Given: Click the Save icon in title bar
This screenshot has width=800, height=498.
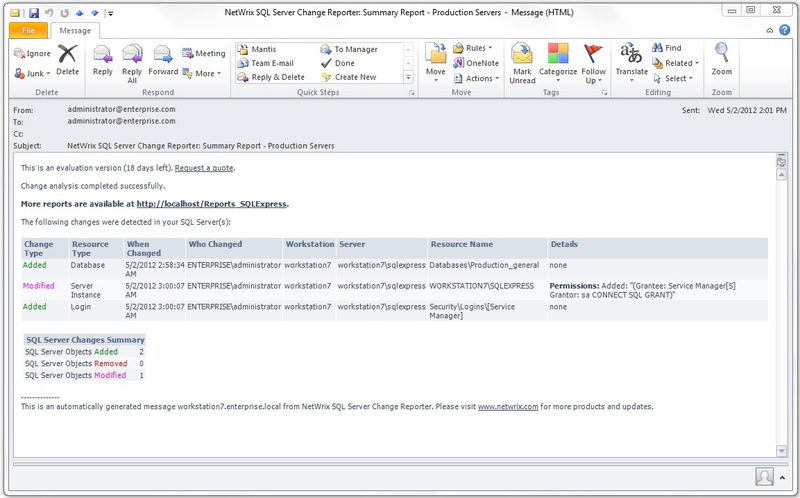Looking at the screenshot, I should 34,13.
